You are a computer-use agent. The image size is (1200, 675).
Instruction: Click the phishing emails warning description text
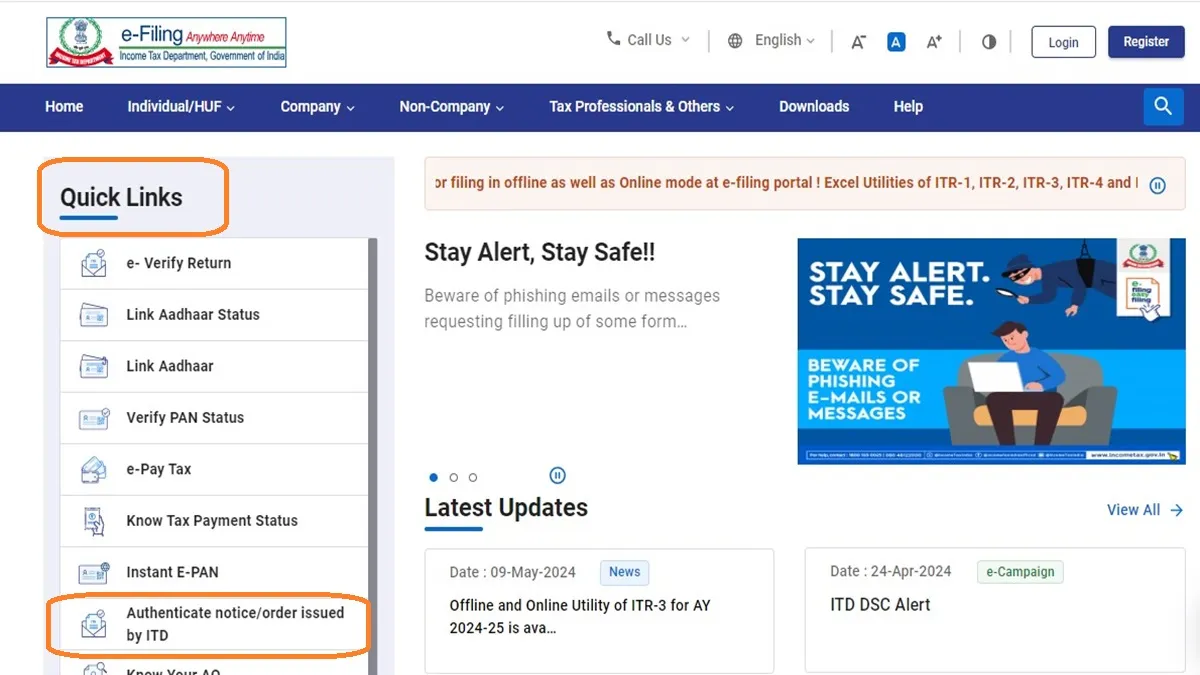click(x=572, y=309)
